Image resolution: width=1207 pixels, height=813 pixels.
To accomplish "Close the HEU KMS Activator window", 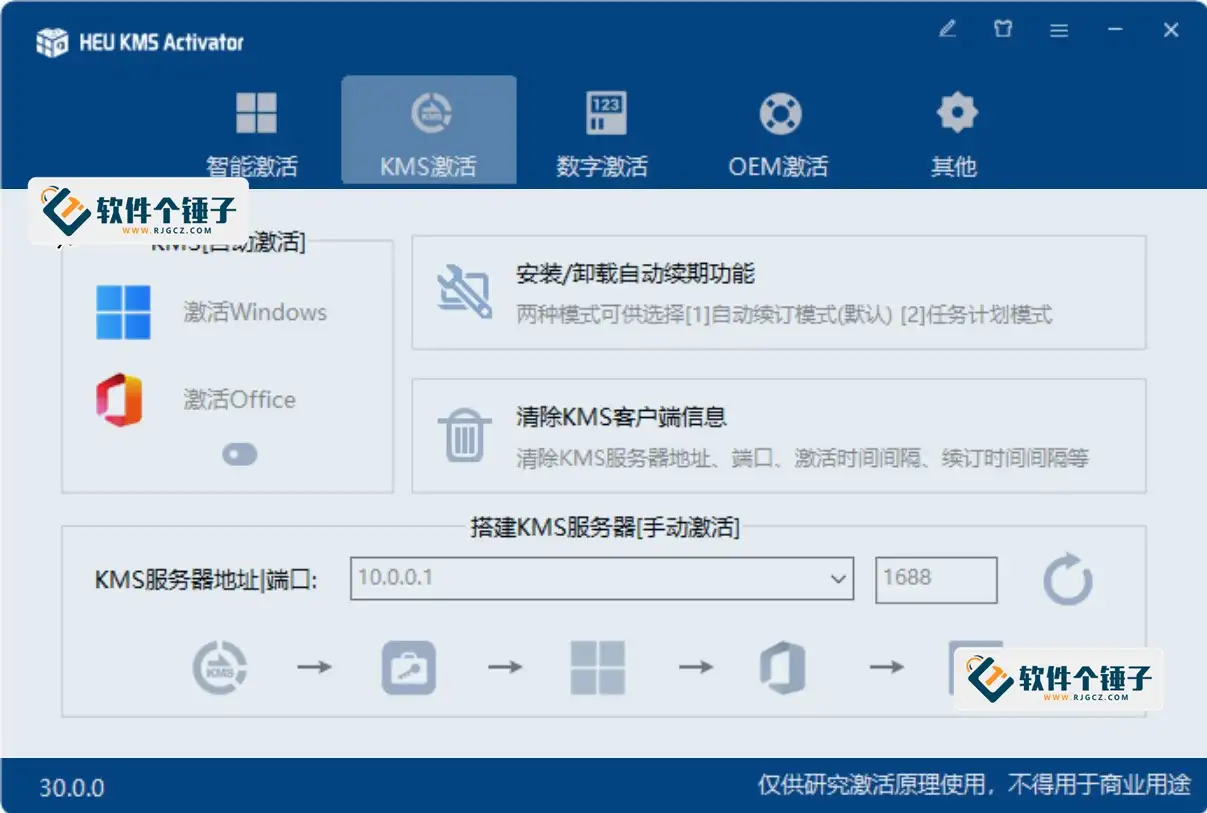I will click(x=1171, y=31).
